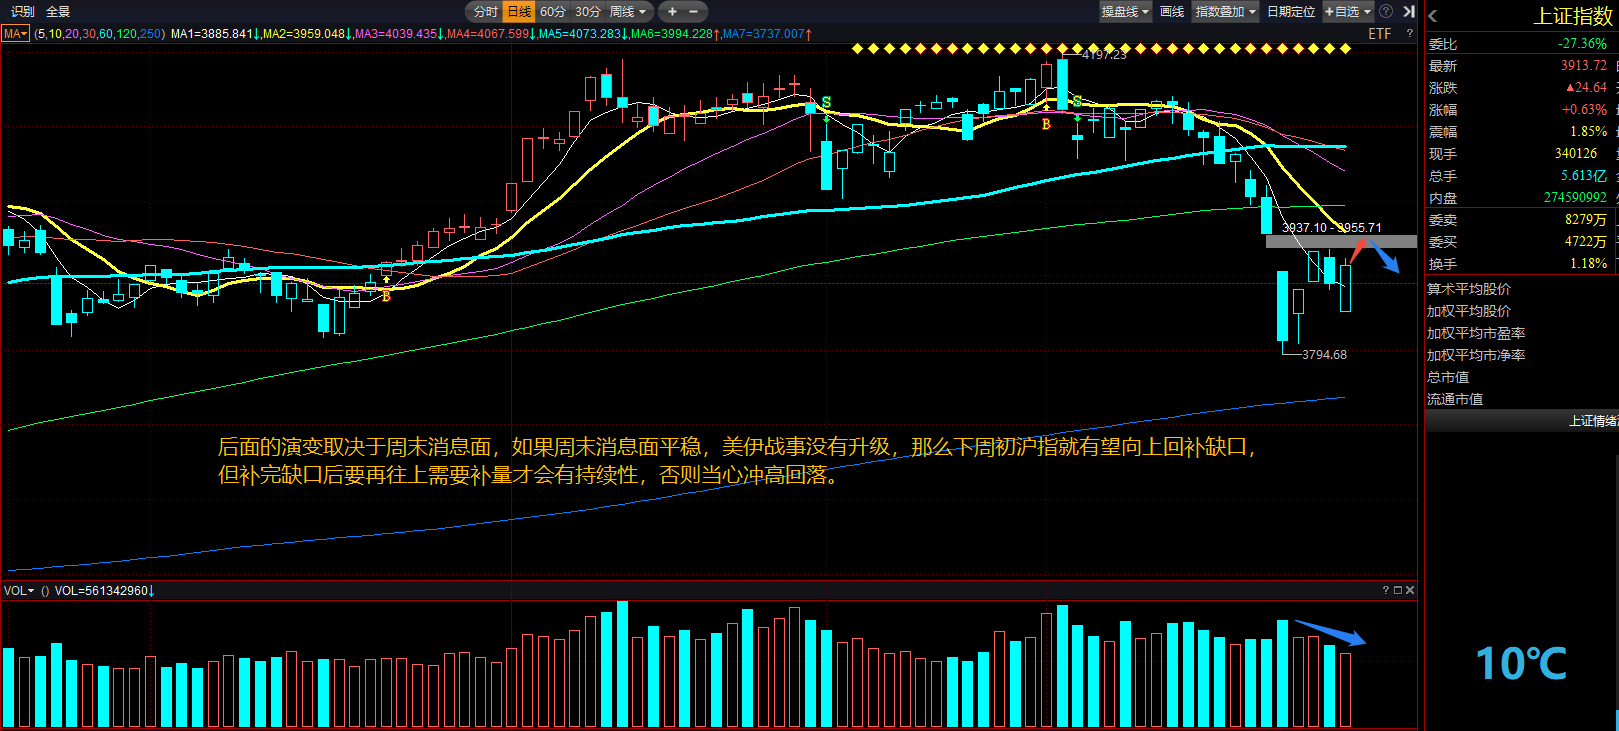Click the 画线 drawing button

tap(1172, 12)
